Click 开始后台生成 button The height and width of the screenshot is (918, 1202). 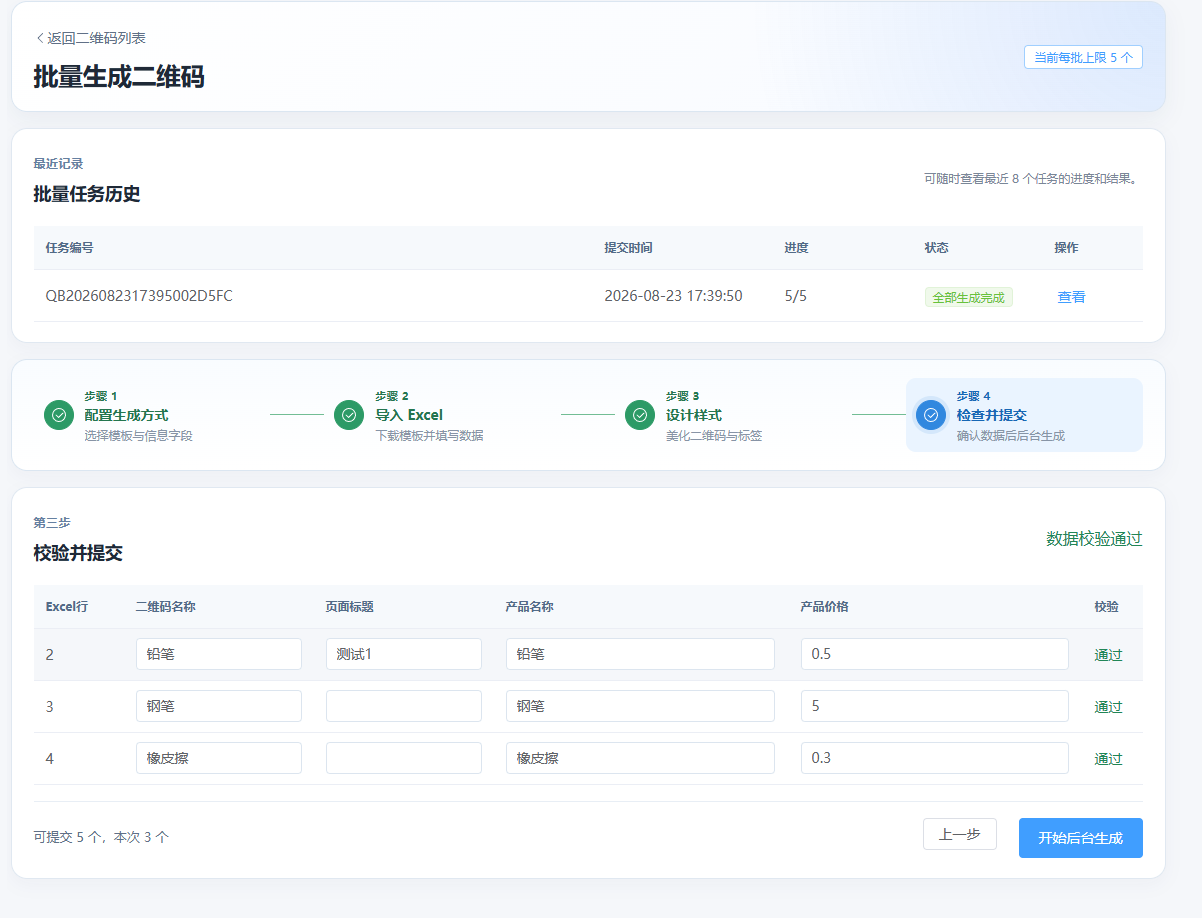pos(1081,838)
